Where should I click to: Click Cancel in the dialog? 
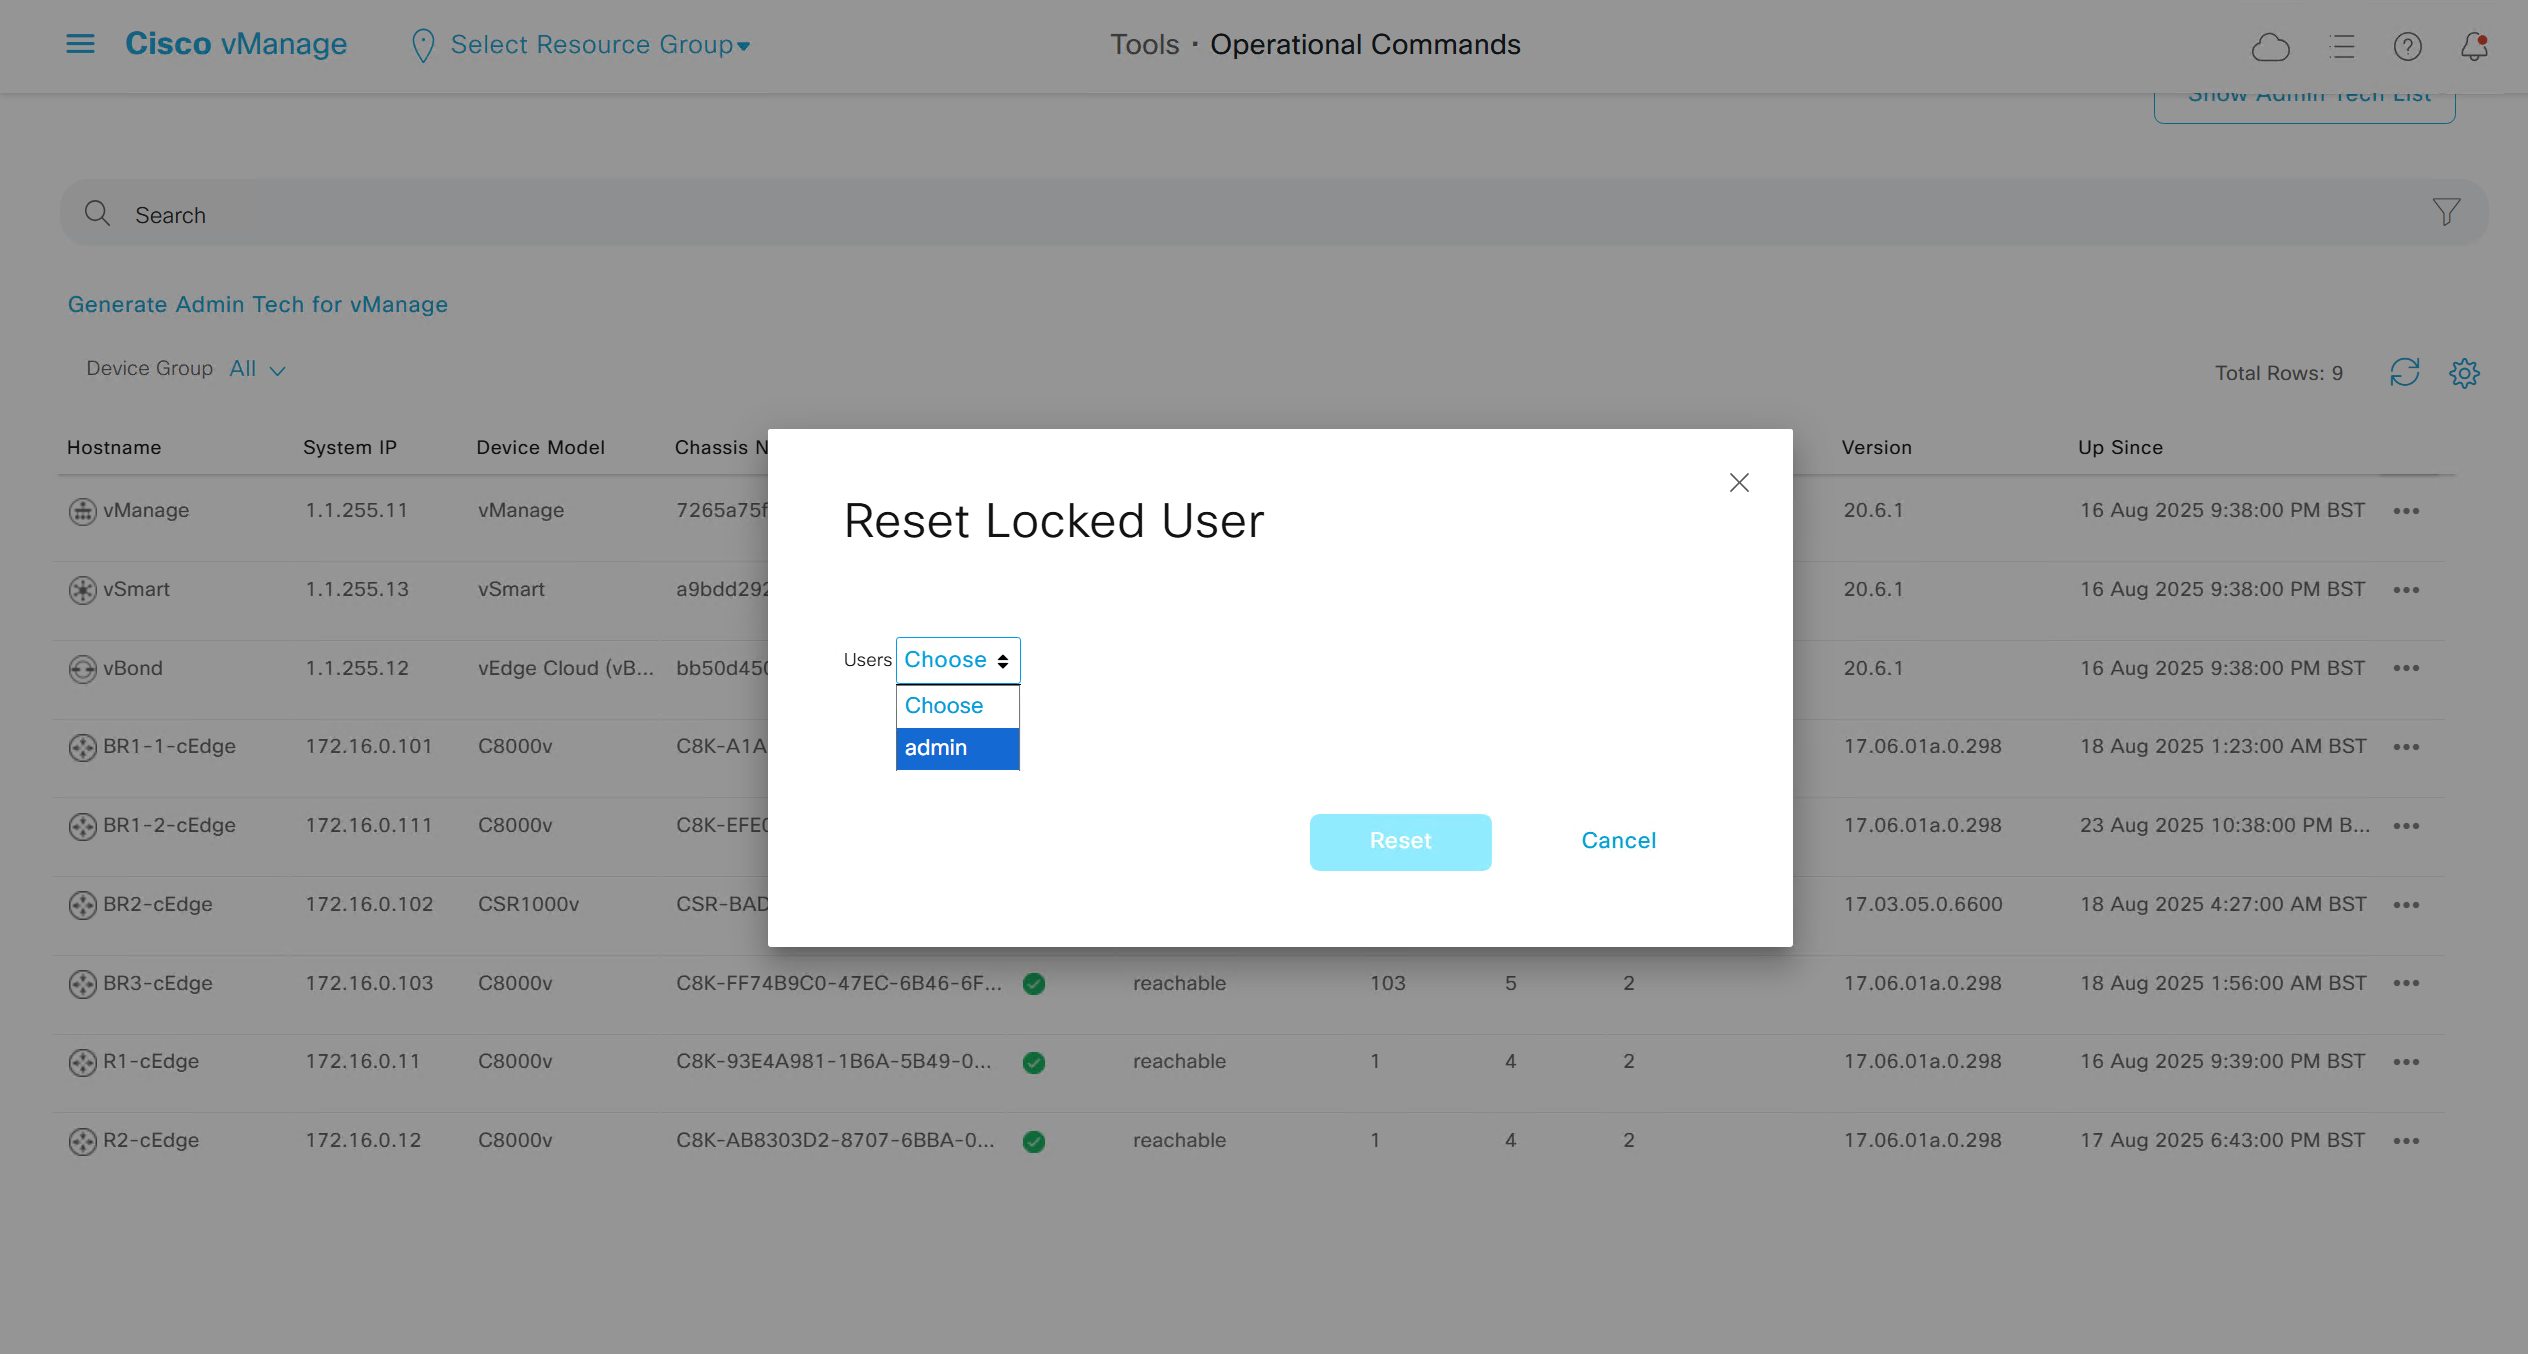(1618, 841)
